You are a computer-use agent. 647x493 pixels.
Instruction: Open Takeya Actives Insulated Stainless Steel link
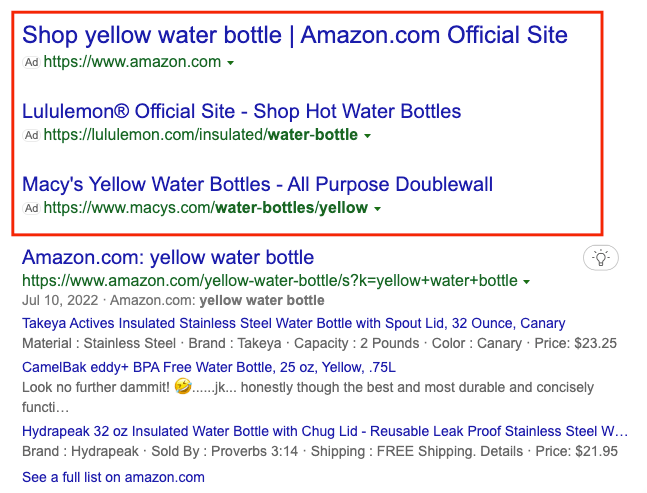pyautogui.click(x=293, y=323)
